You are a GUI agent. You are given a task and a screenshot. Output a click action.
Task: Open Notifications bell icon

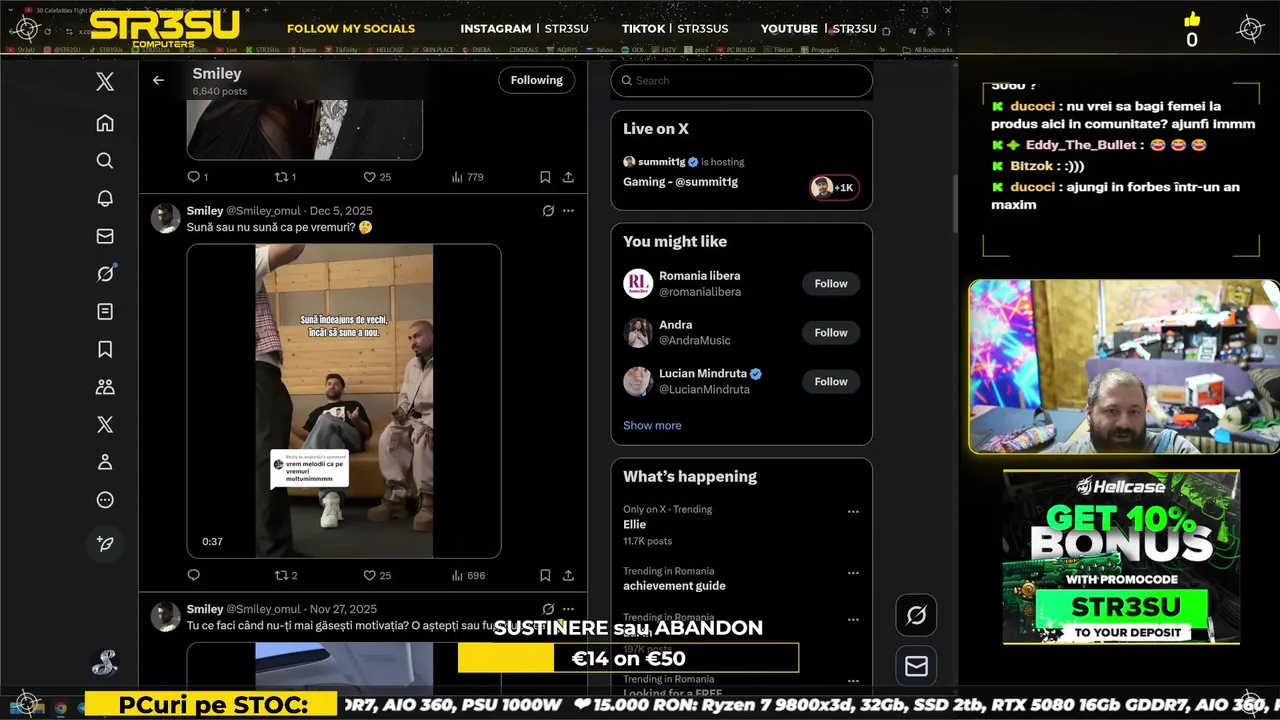coord(105,198)
